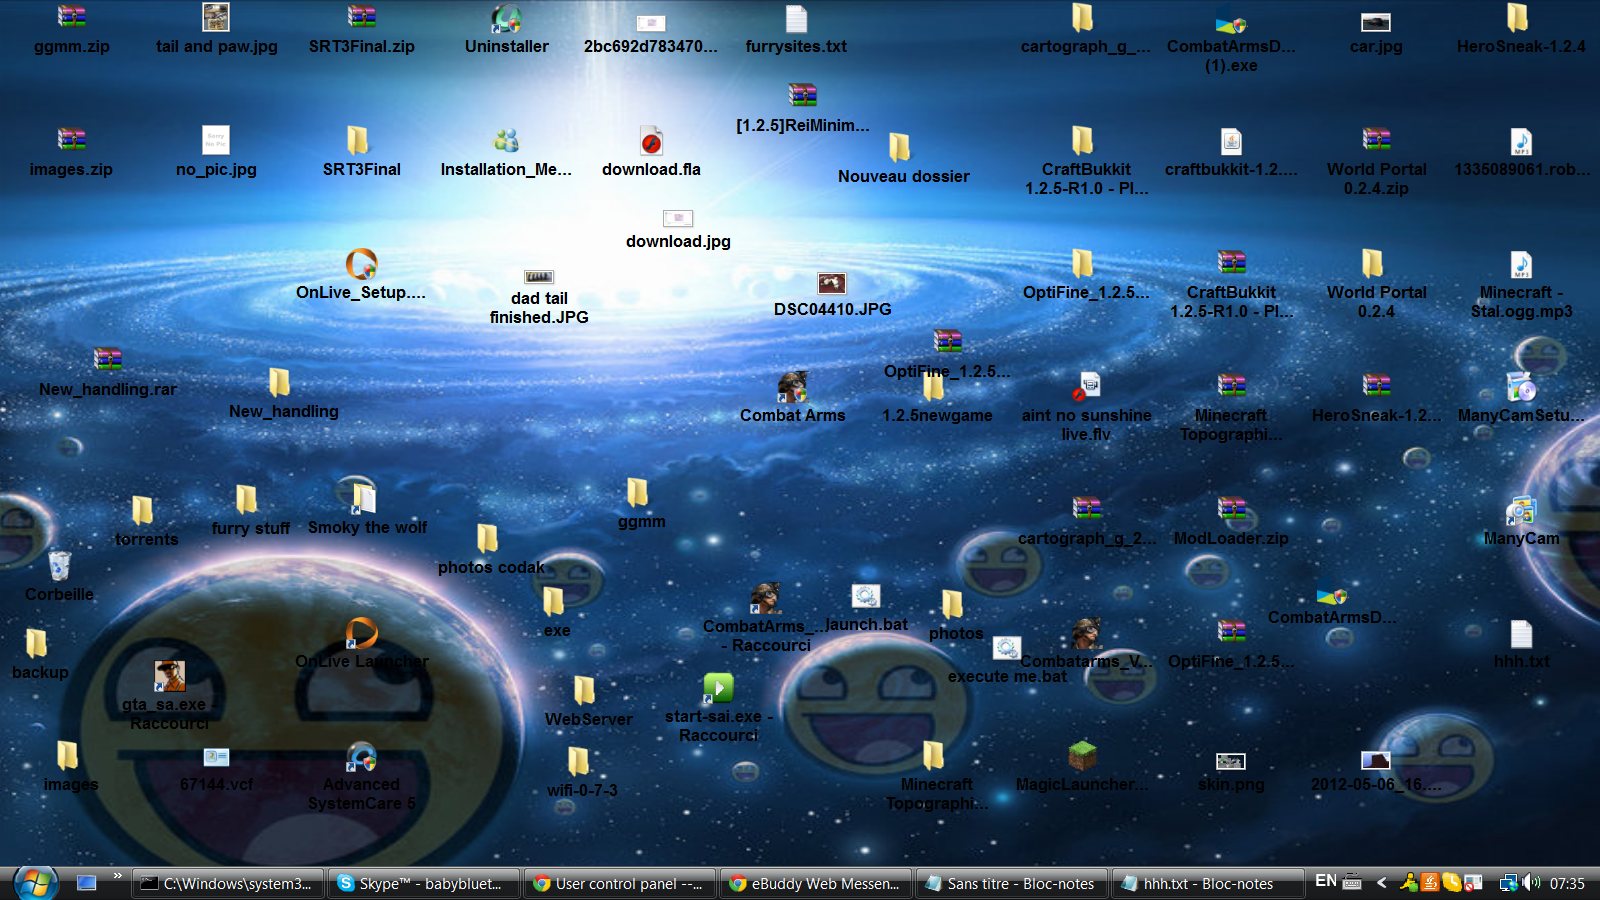The height and width of the screenshot is (900, 1600).
Task: Select the DSC04410.JPG photo
Action: [x=832, y=283]
